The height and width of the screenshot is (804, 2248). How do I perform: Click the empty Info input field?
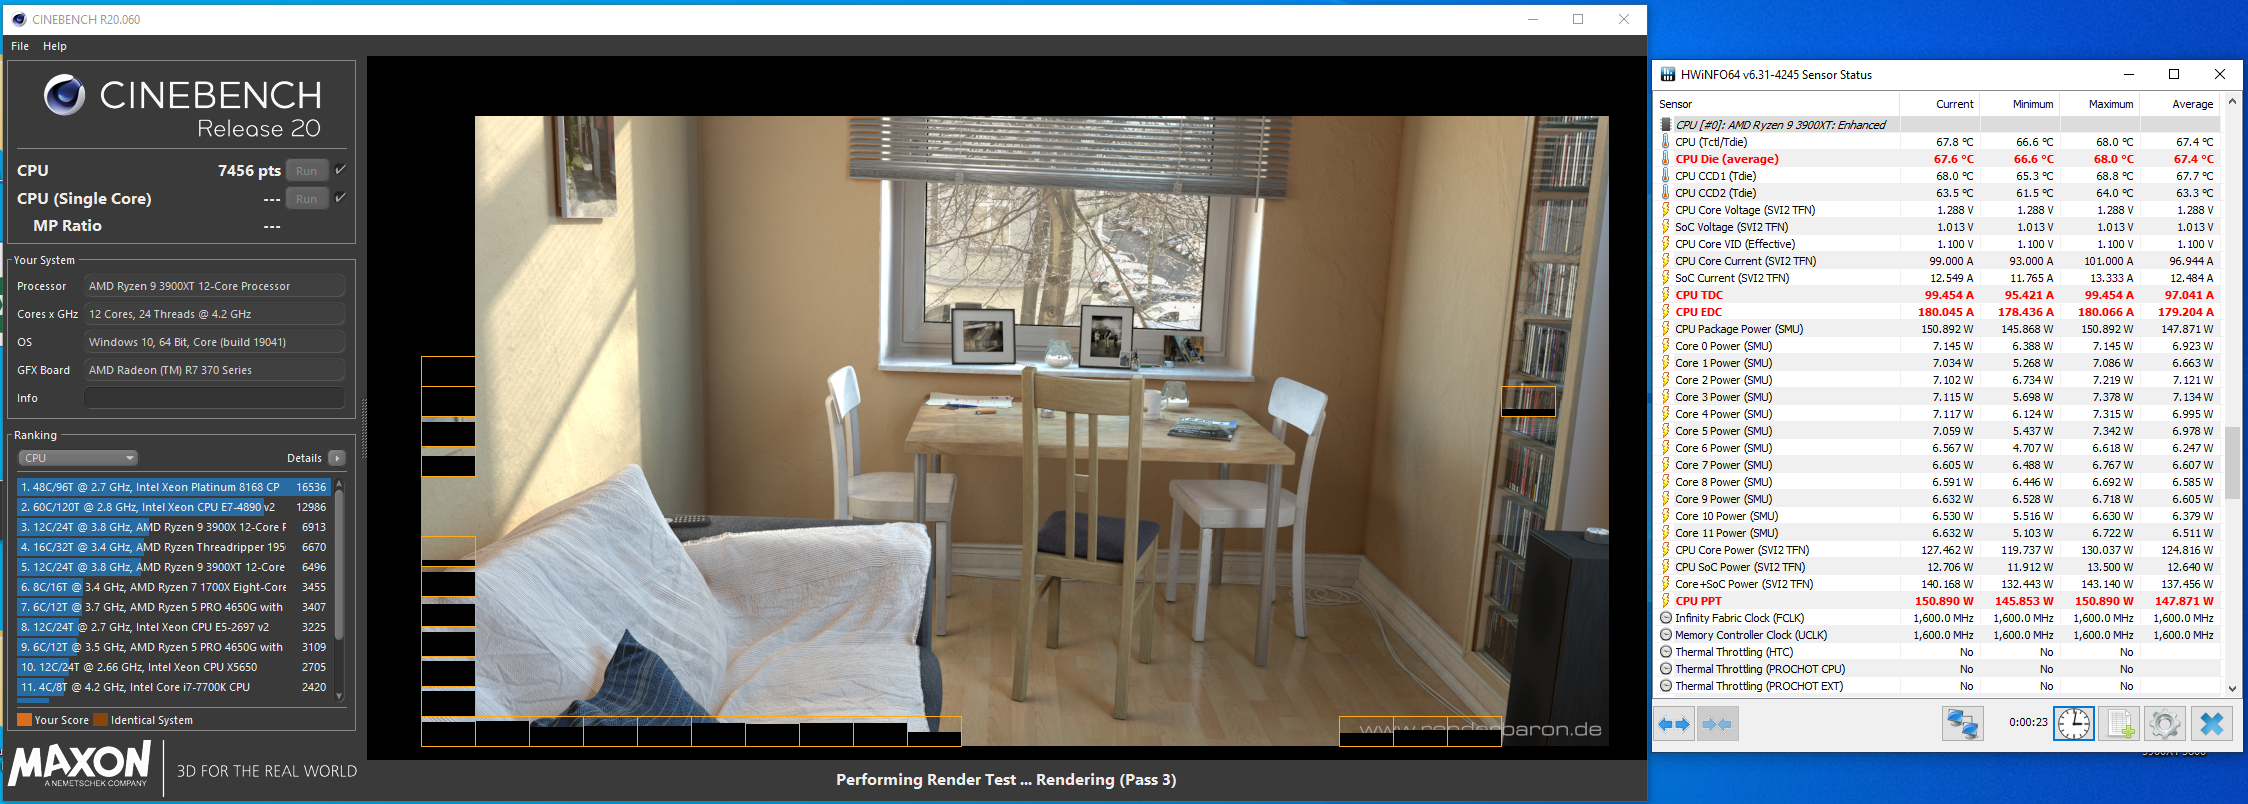(x=215, y=398)
